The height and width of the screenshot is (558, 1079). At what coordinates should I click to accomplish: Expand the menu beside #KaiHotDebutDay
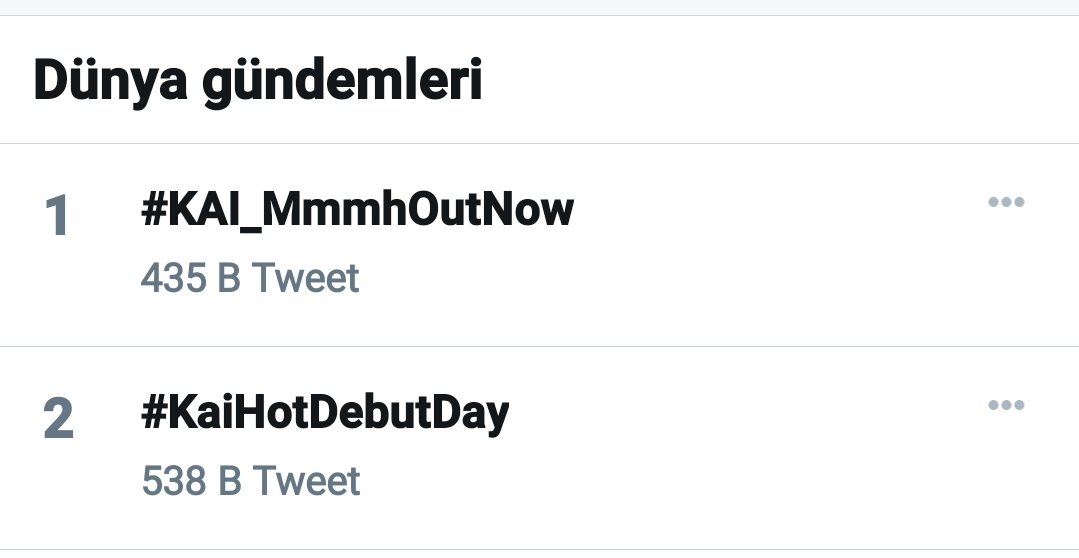(x=1005, y=405)
